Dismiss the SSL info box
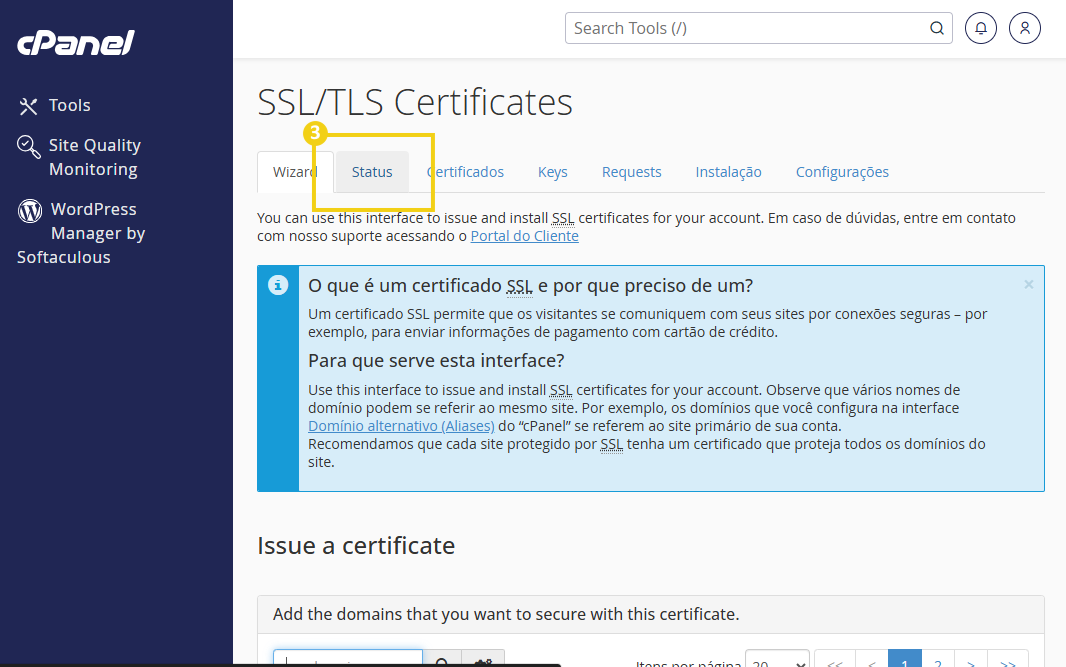 1029,284
